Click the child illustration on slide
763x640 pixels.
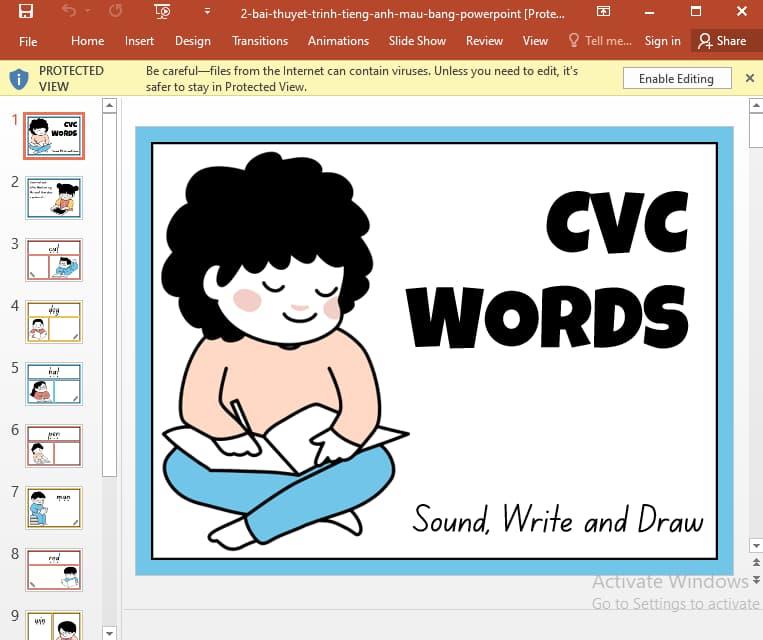coord(285,350)
